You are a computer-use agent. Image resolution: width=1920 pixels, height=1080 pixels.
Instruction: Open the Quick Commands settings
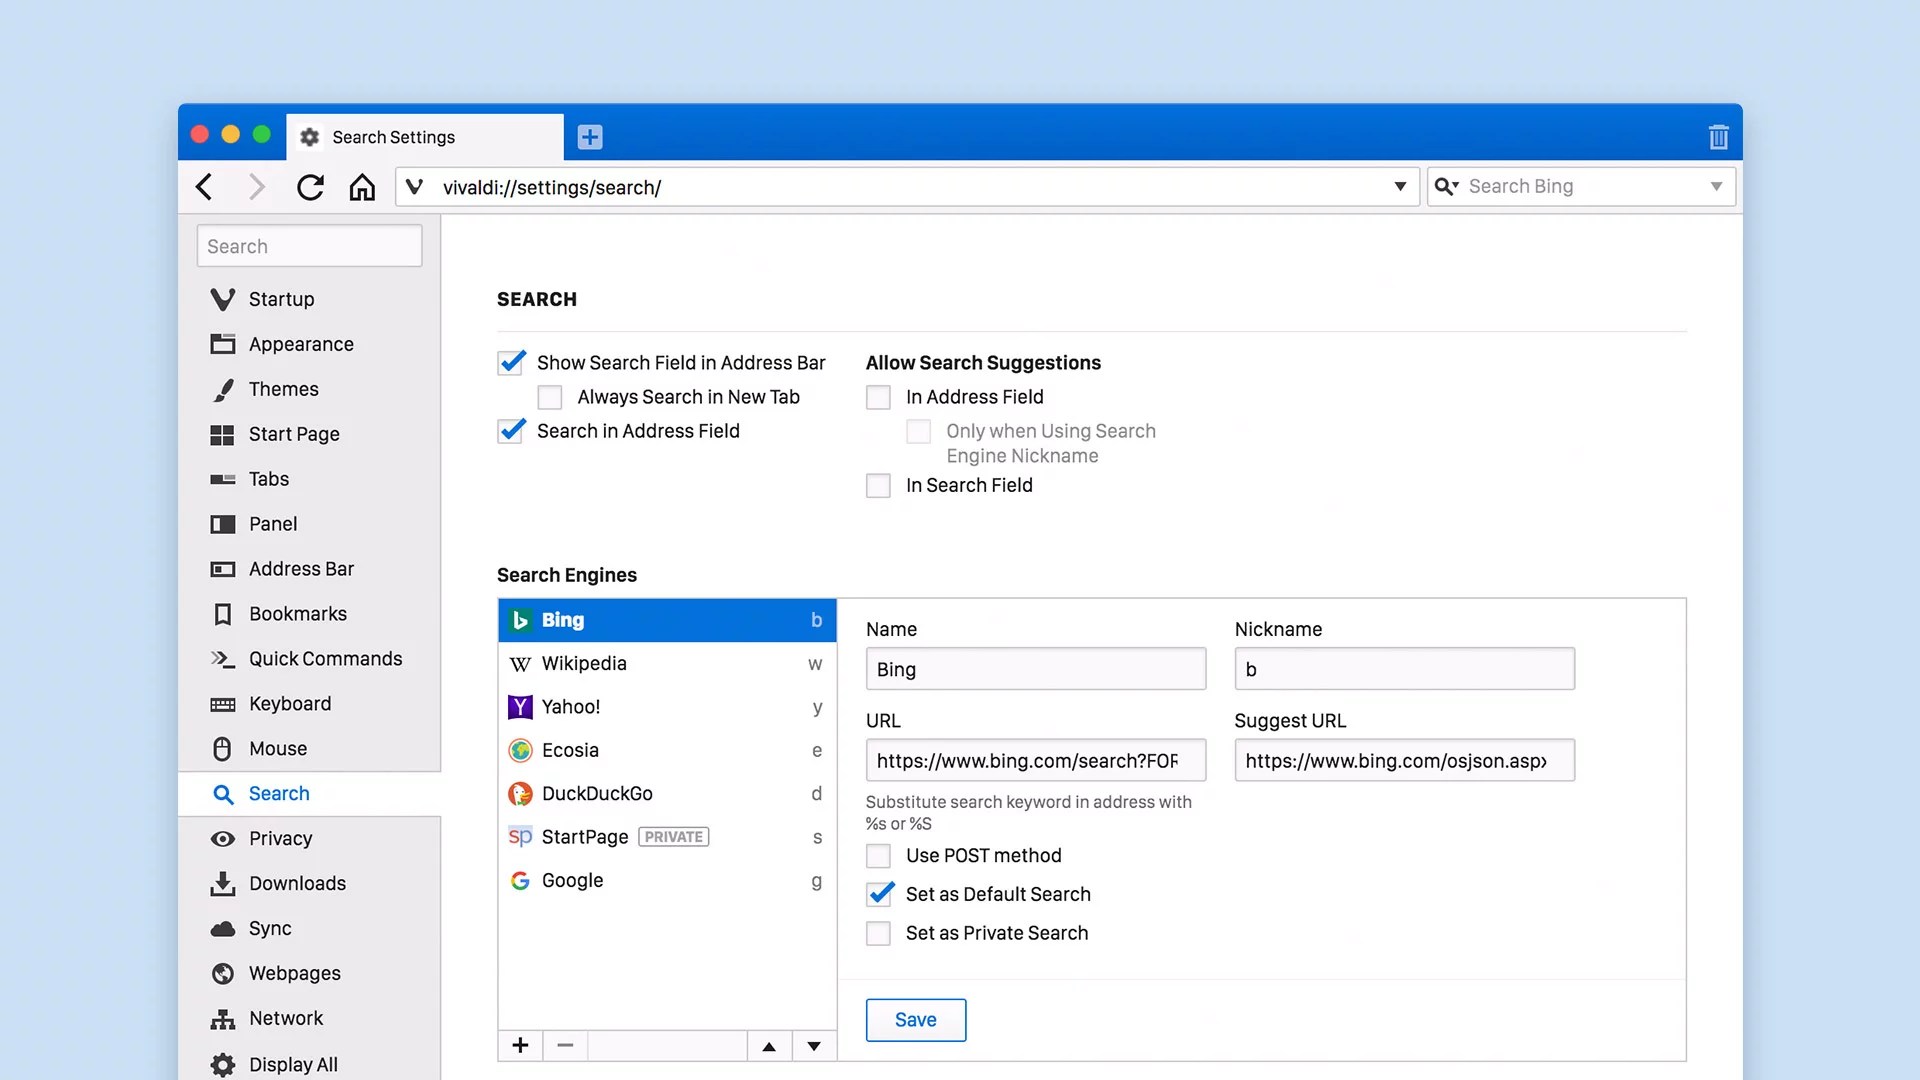coord(325,659)
